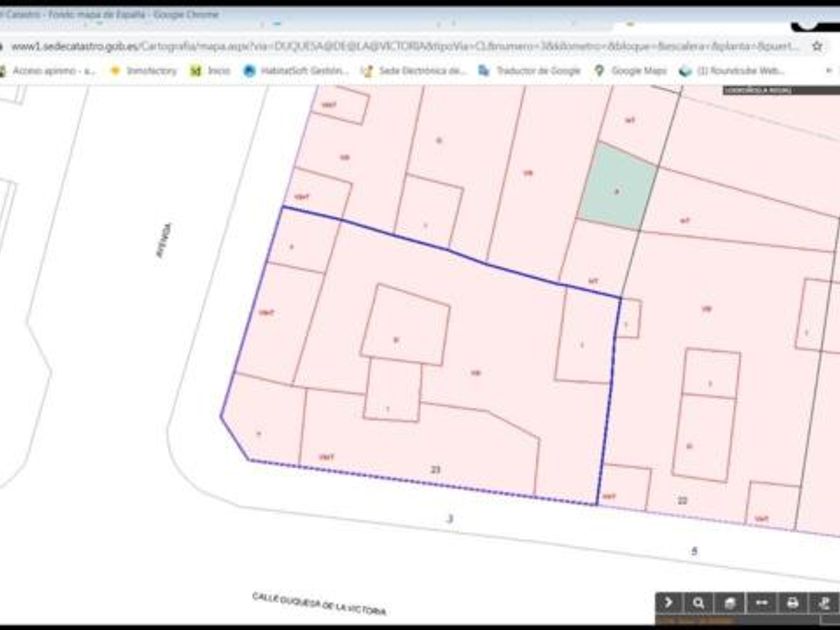Click the parcel number 23 label on map
This screenshot has width=840, height=630.
435,470
